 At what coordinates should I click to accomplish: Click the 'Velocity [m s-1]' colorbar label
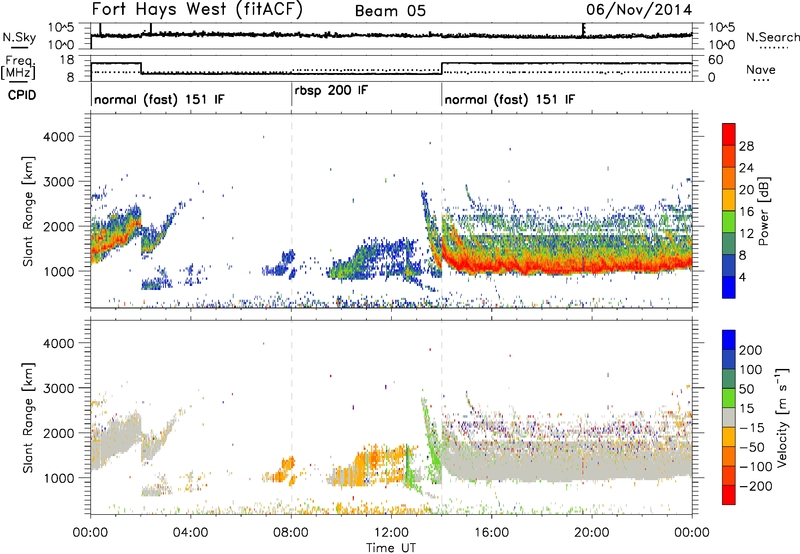click(x=781, y=417)
